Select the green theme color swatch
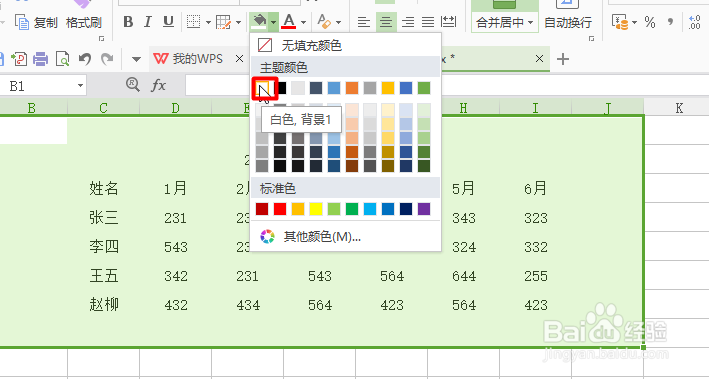Image resolution: width=709 pixels, height=379 pixels. 424,88
